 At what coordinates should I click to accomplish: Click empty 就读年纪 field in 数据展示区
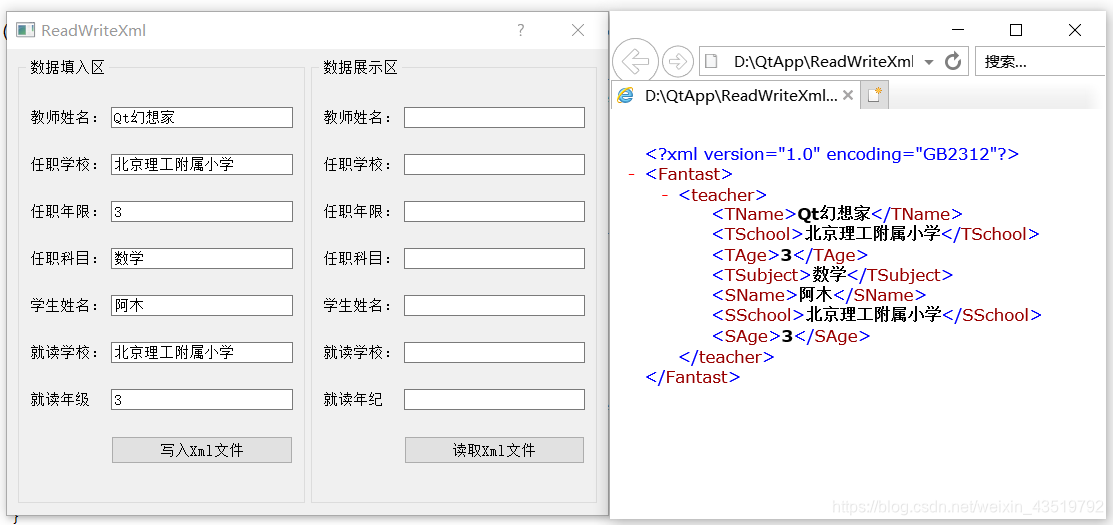click(494, 399)
